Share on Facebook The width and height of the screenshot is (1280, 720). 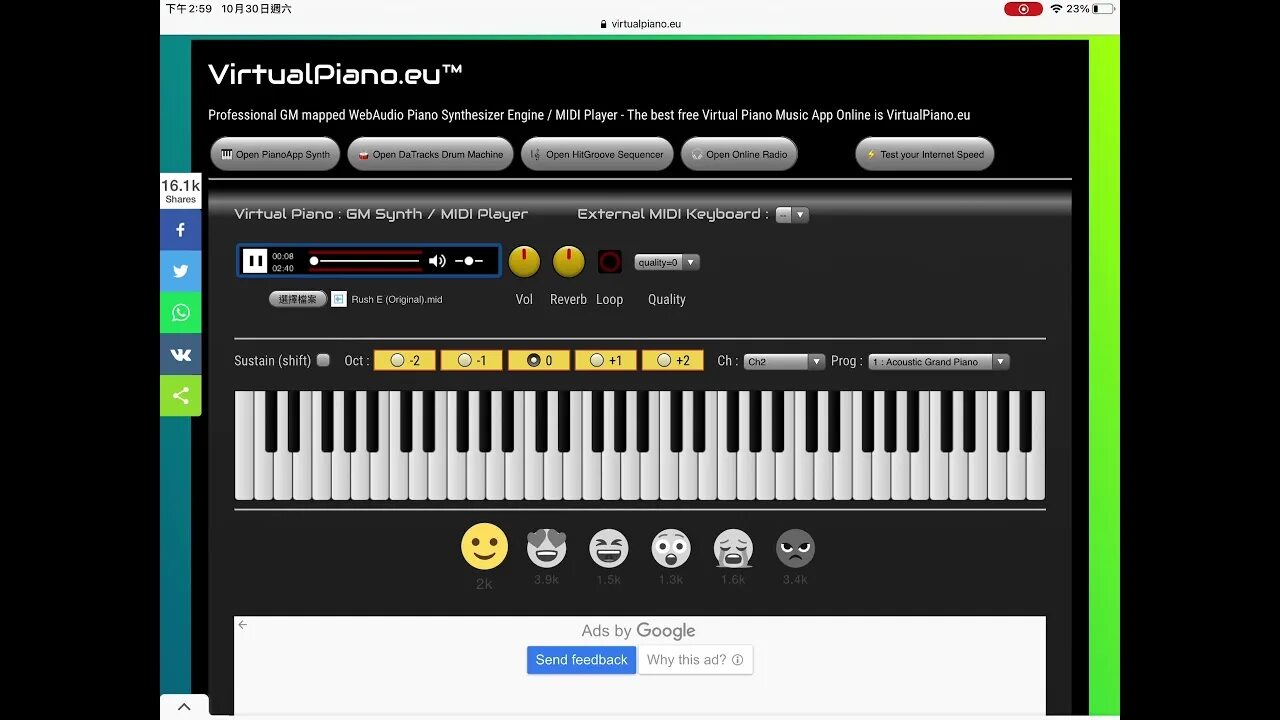(181, 230)
